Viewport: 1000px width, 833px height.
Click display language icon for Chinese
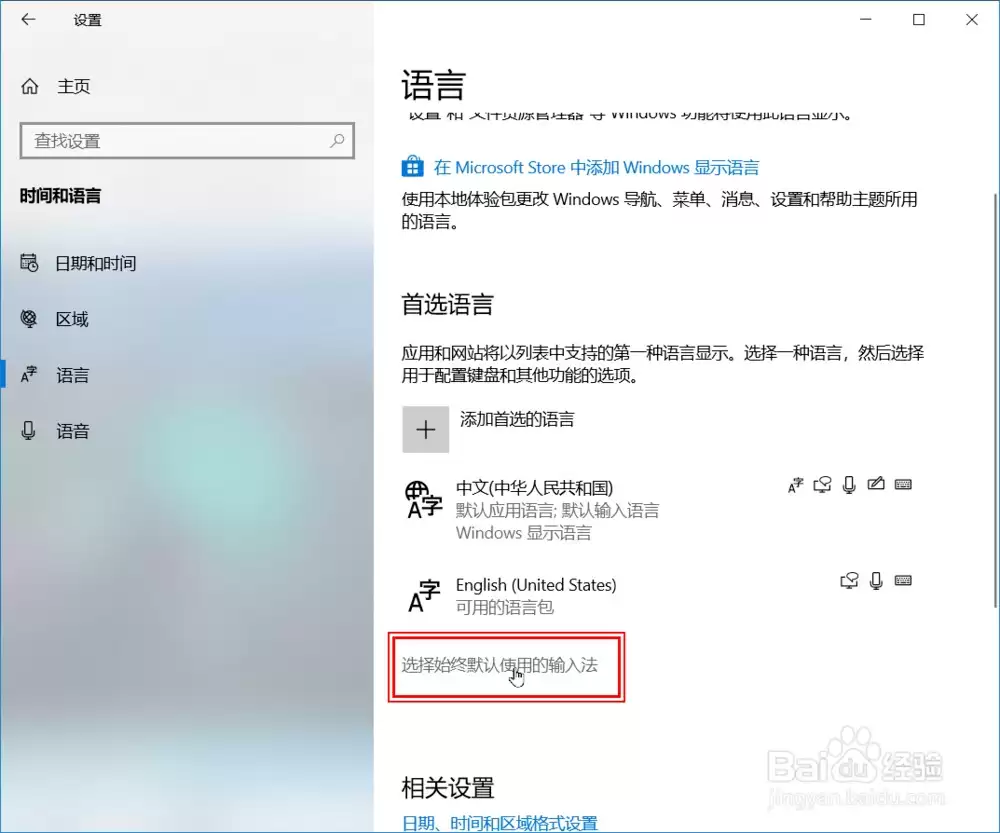pyautogui.click(x=795, y=485)
